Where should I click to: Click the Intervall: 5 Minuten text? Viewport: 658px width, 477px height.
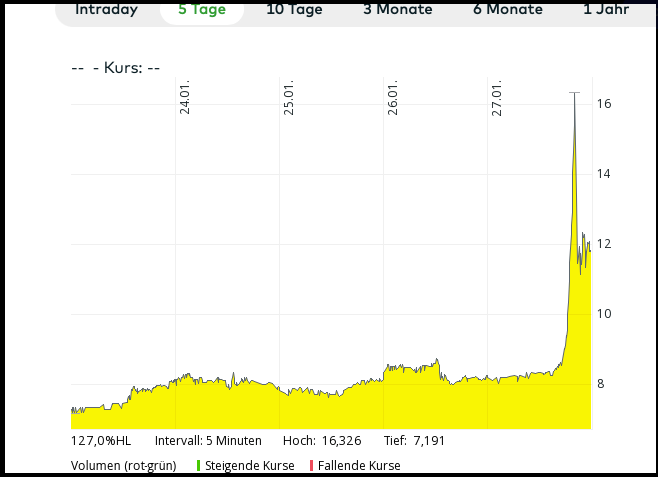click(208, 440)
